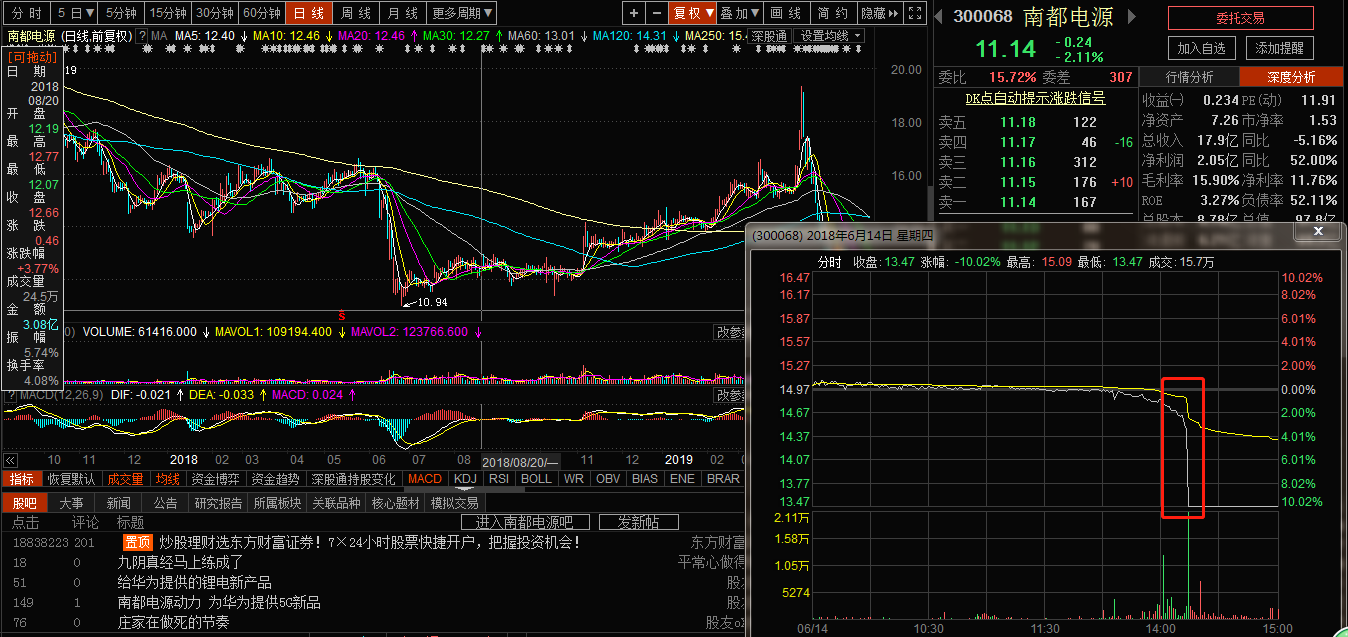Switch to 分时 view
This screenshot has height=637, width=1348.
coord(26,13)
